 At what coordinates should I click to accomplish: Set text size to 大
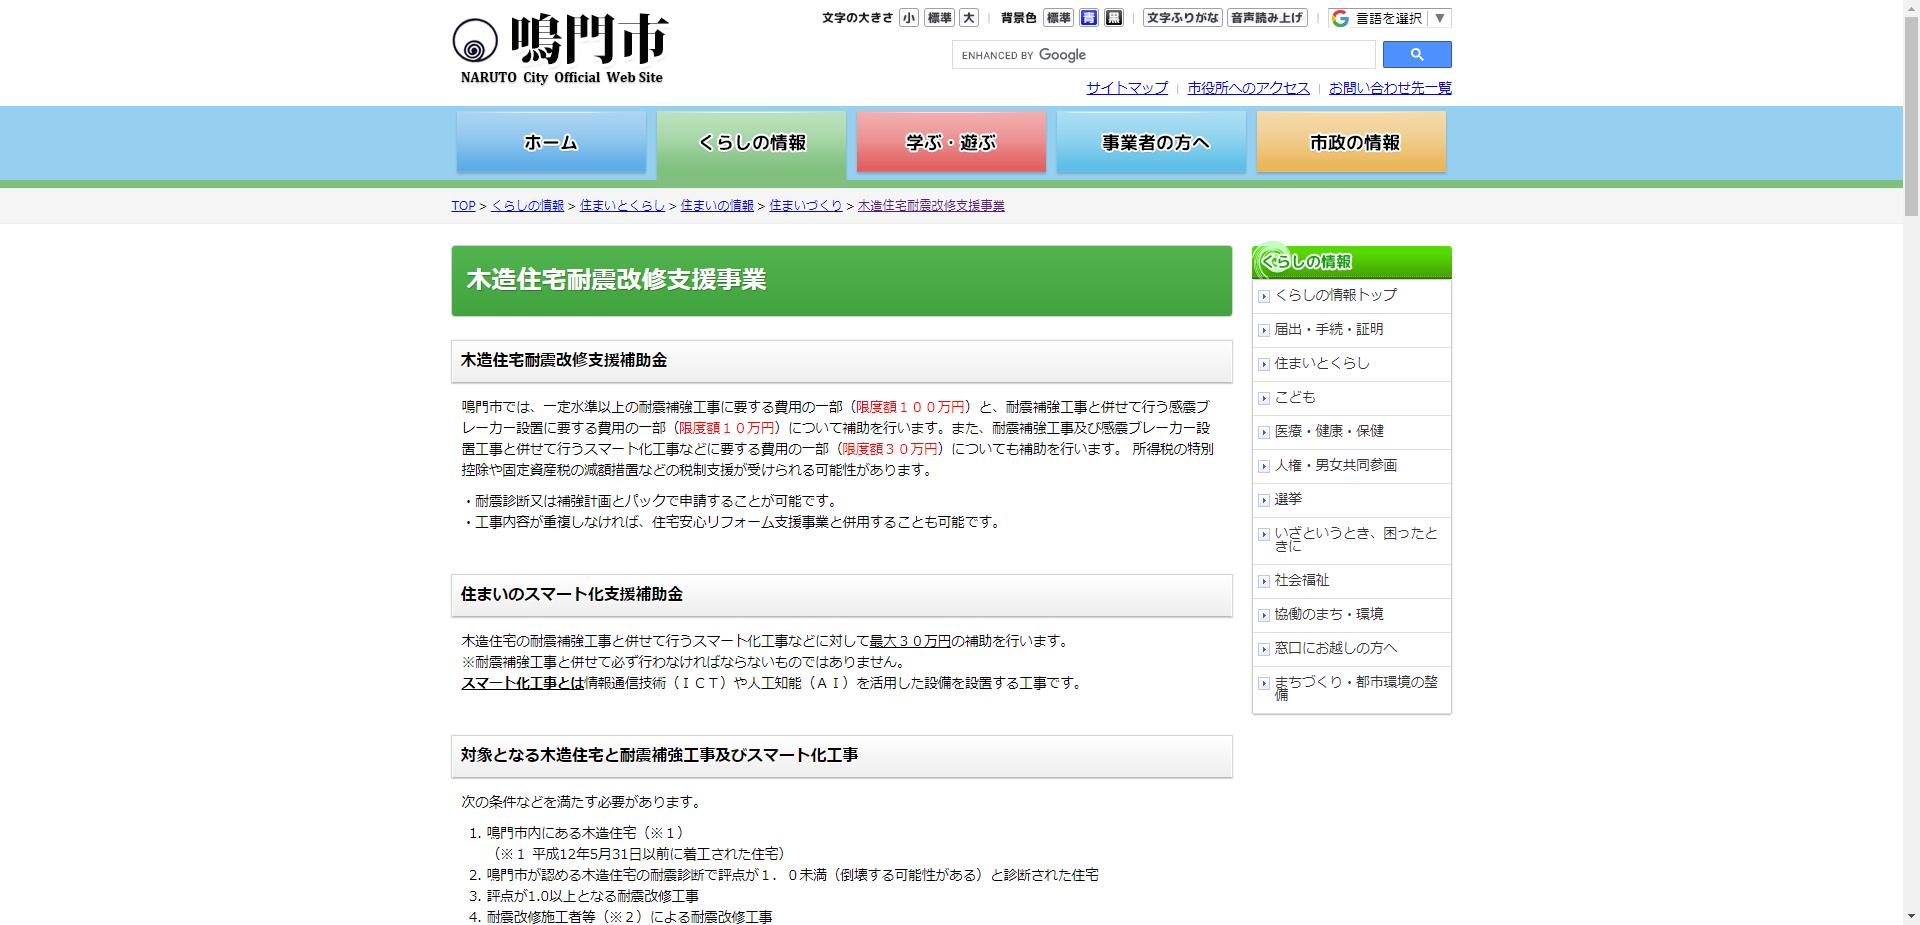(966, 17)
